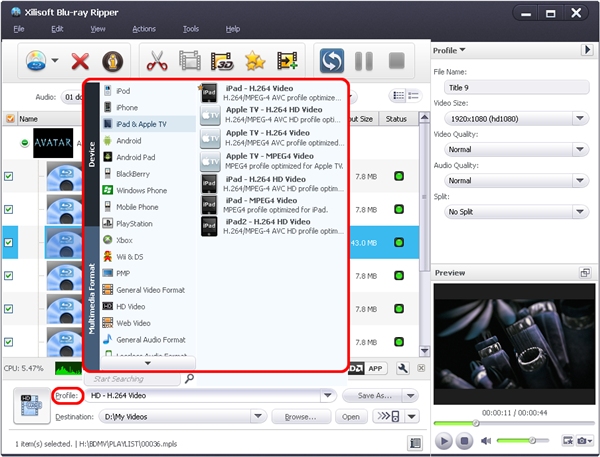Select the PlayStation device category
The image size is (600, 457).
coord(148,224)
